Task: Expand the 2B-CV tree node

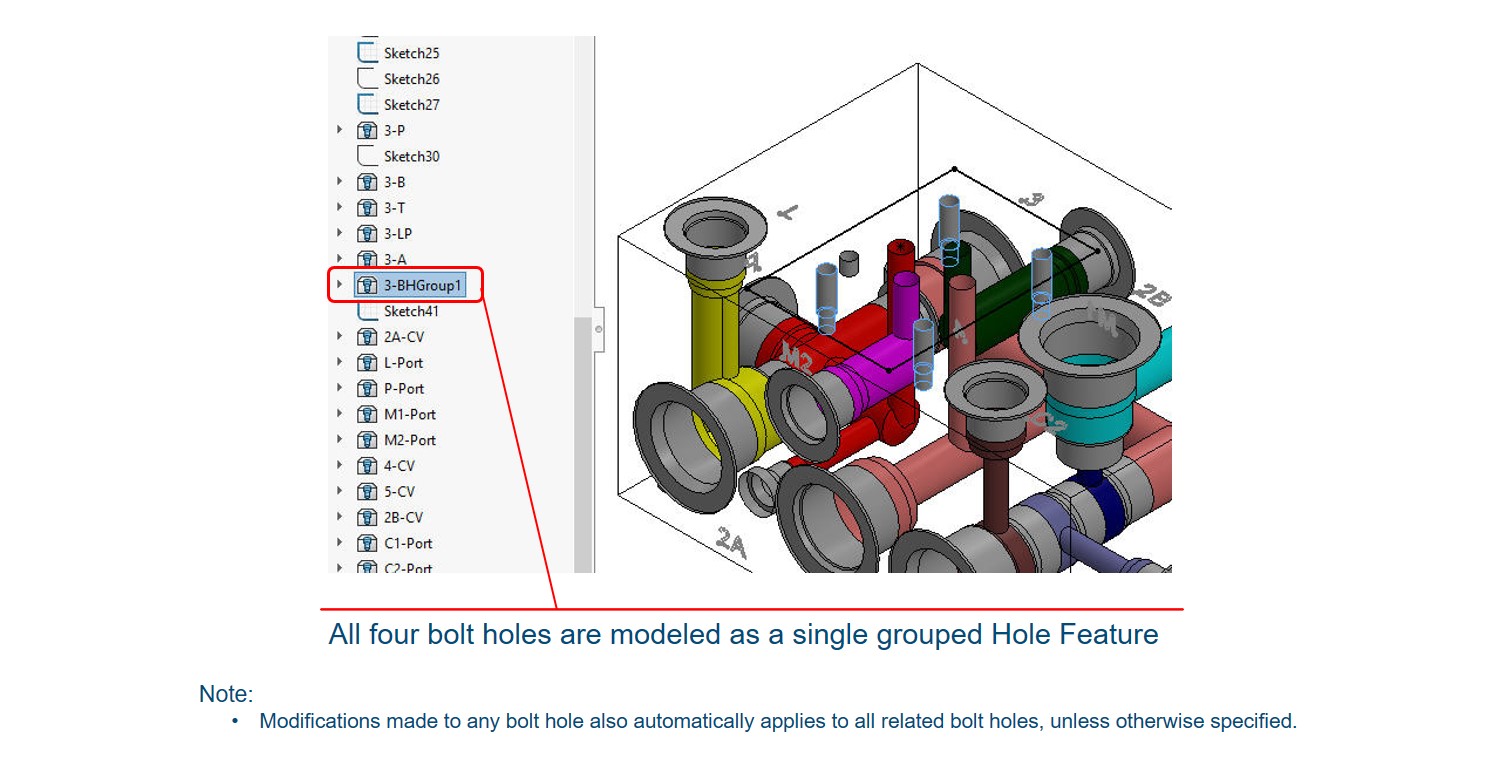Action: pos(340,517)
